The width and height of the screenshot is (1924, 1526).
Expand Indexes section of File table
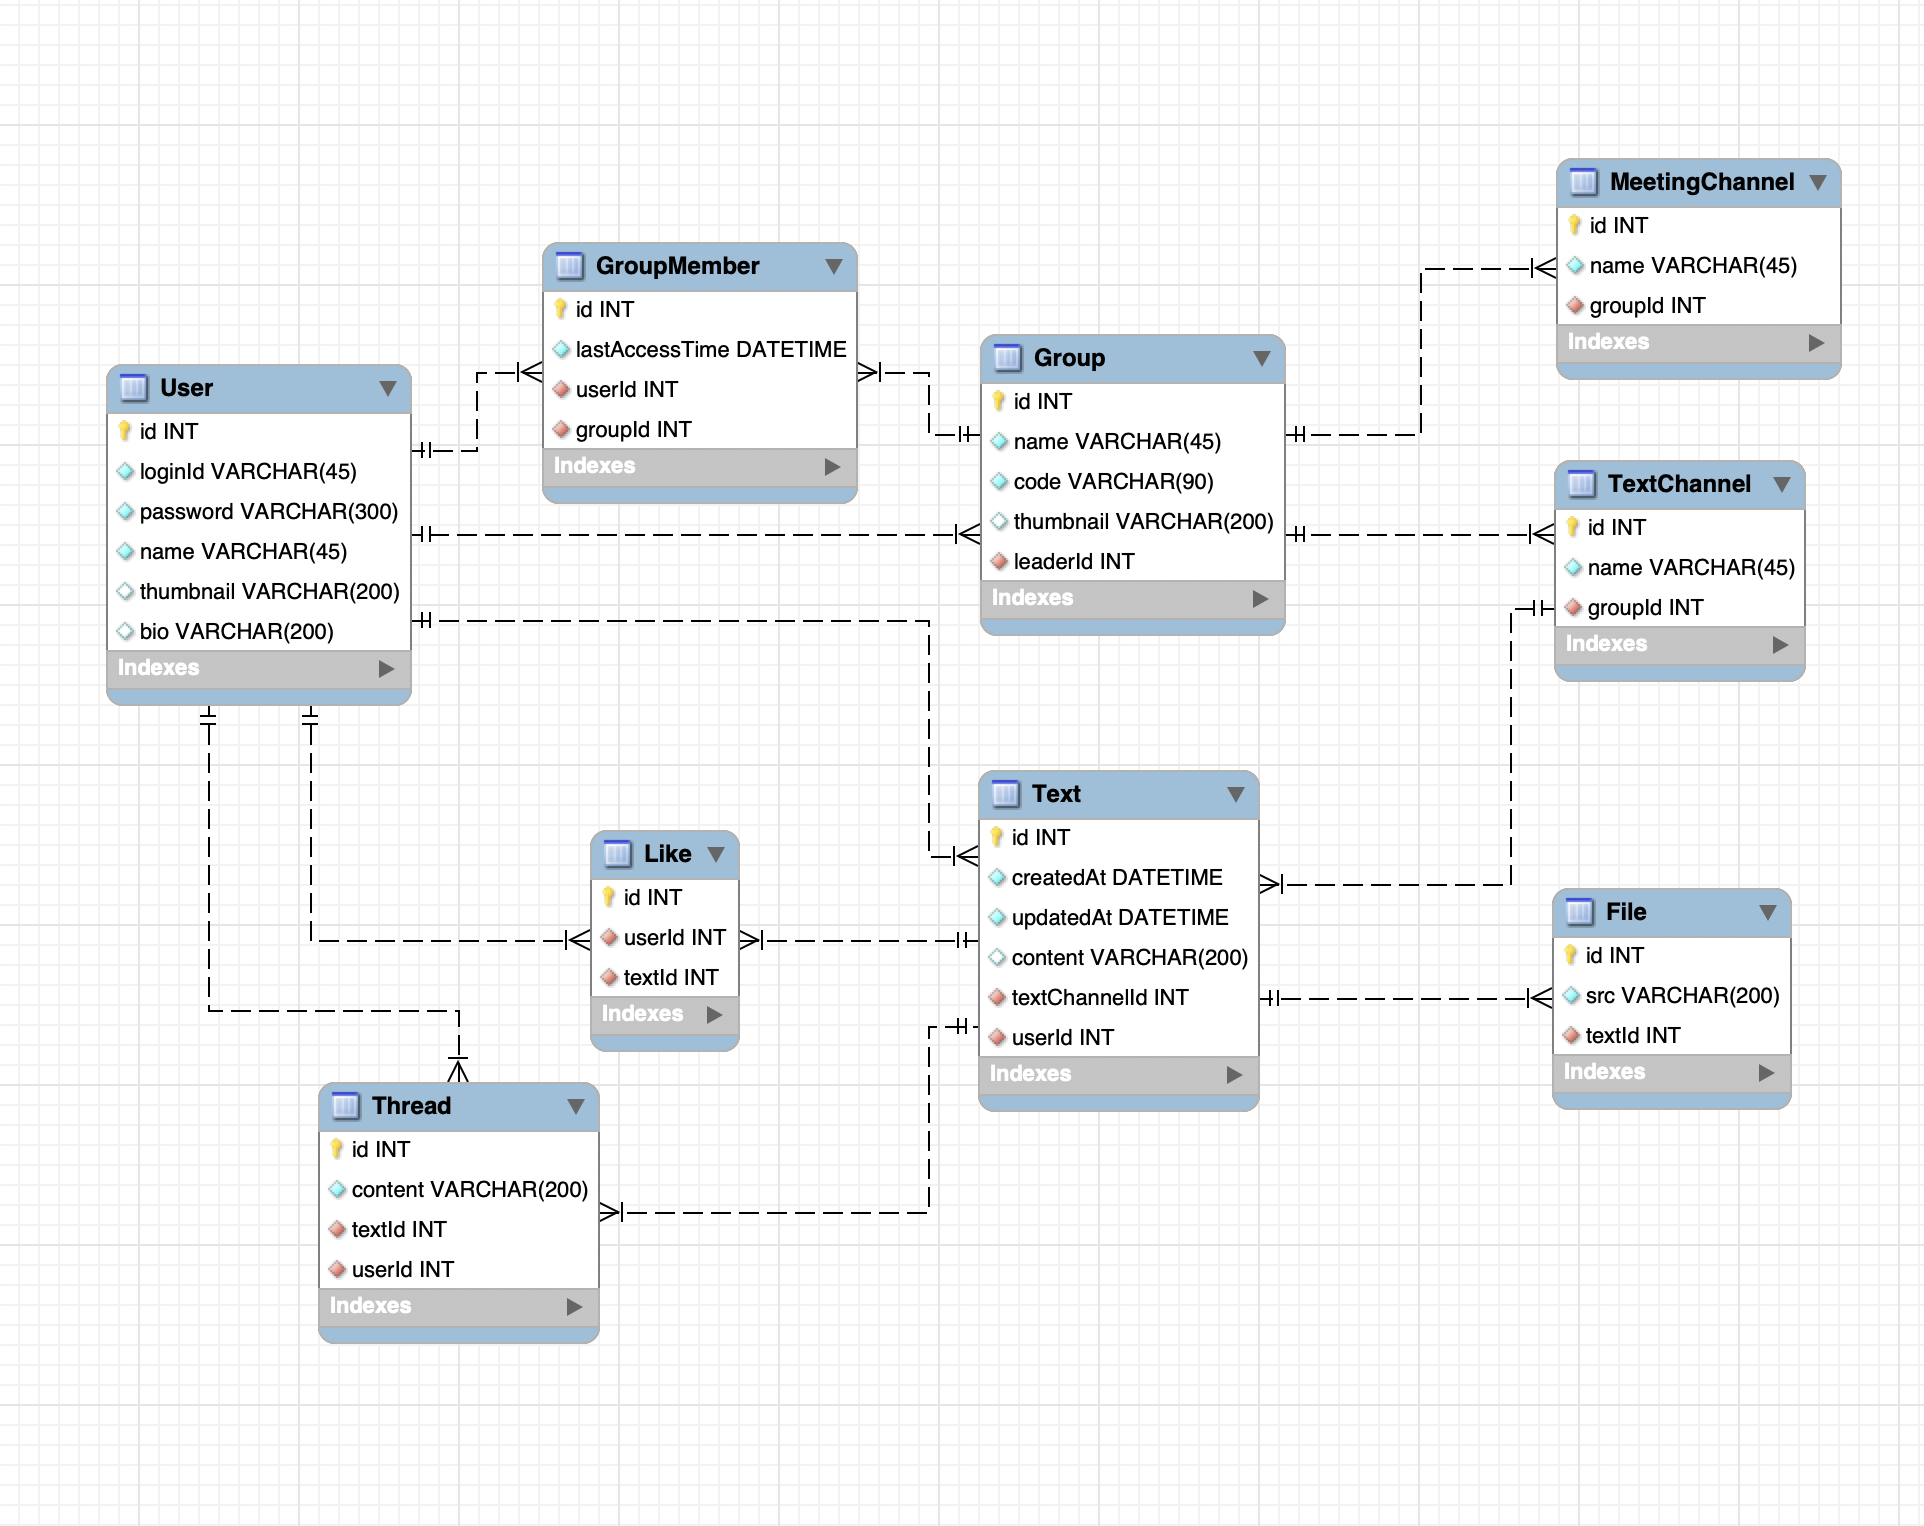[x=1766, y=1072]
